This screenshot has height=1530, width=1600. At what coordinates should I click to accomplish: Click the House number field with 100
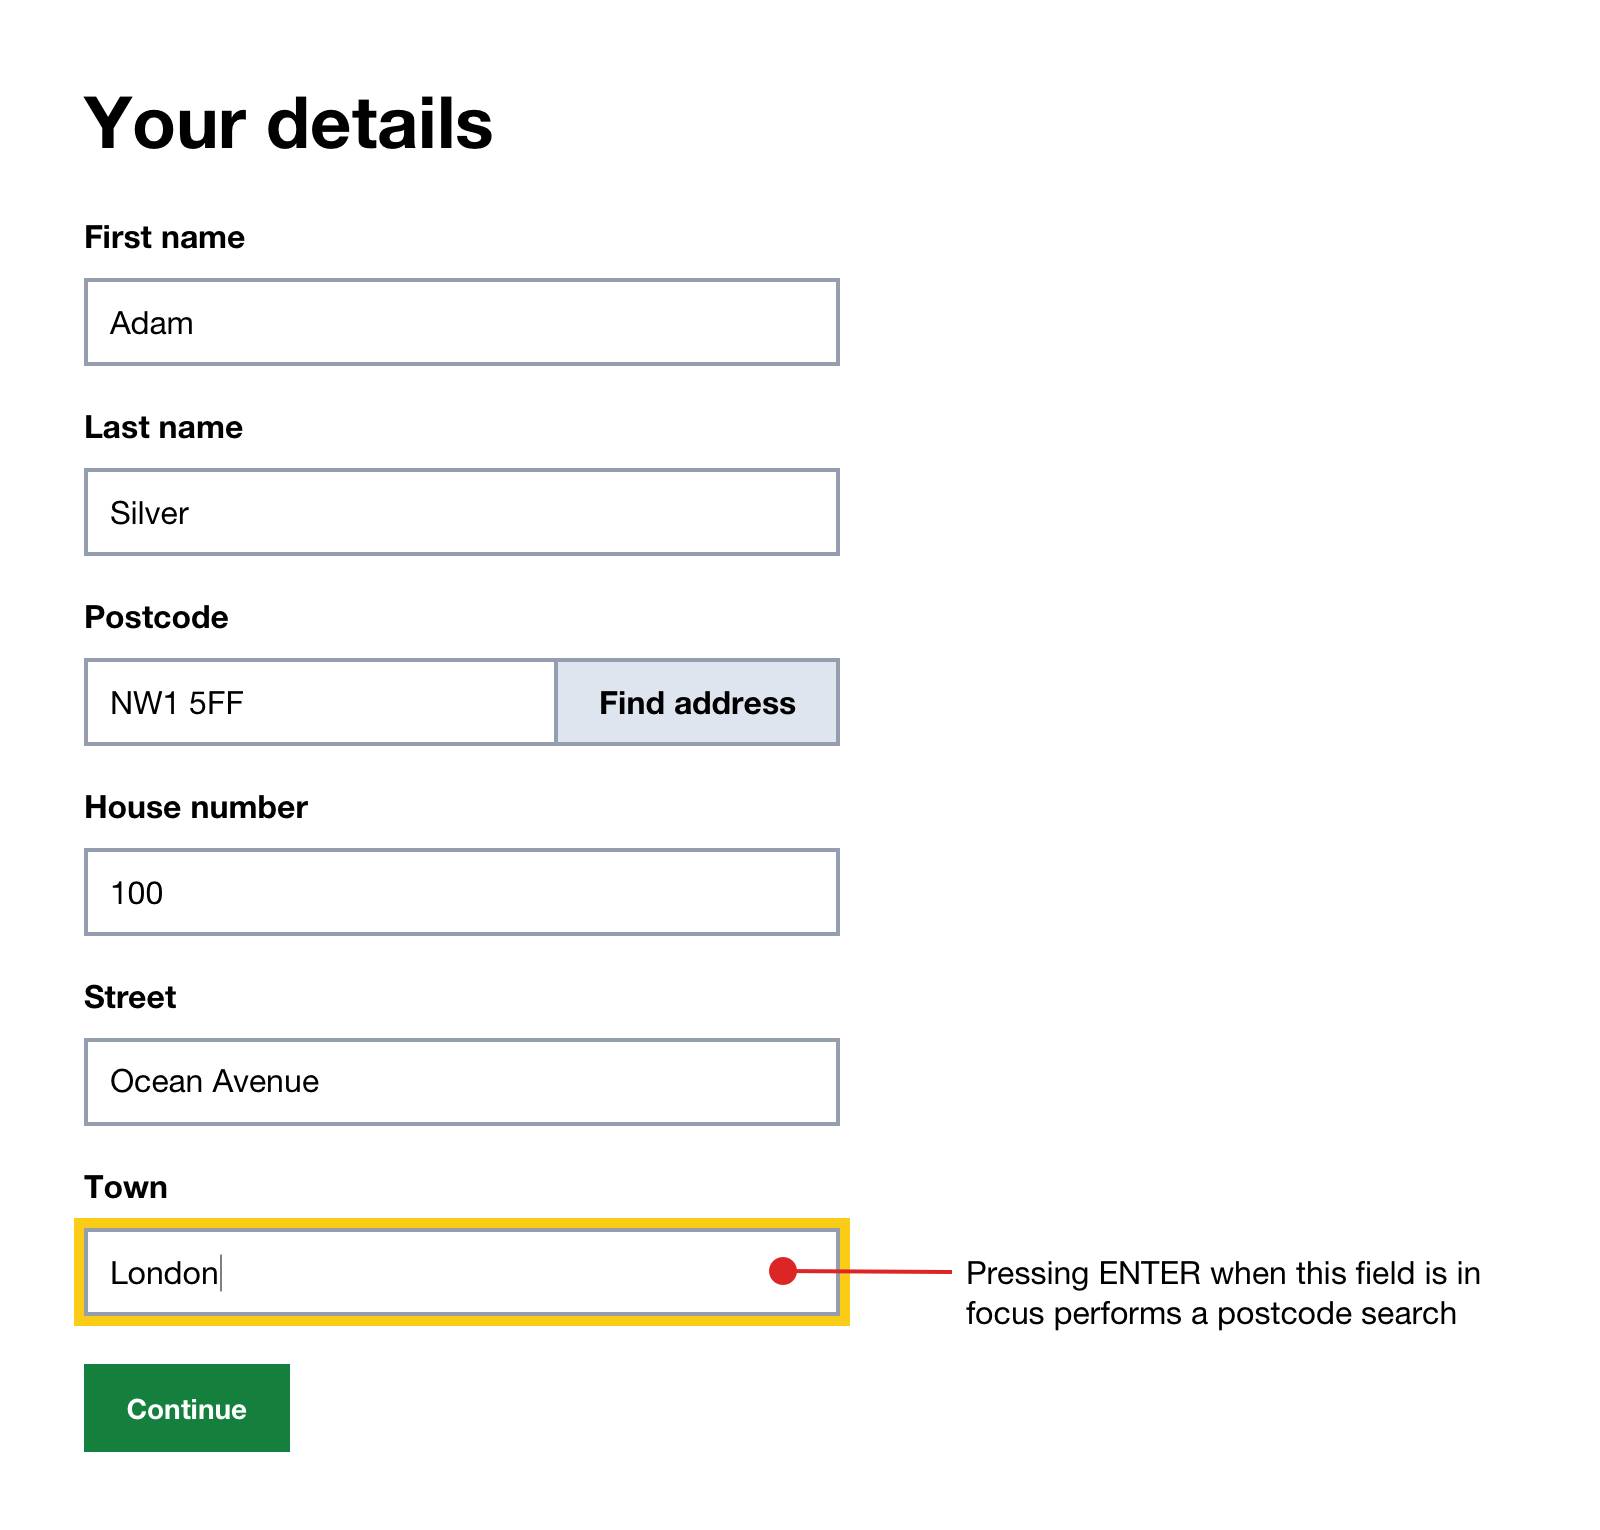(460, 892)
